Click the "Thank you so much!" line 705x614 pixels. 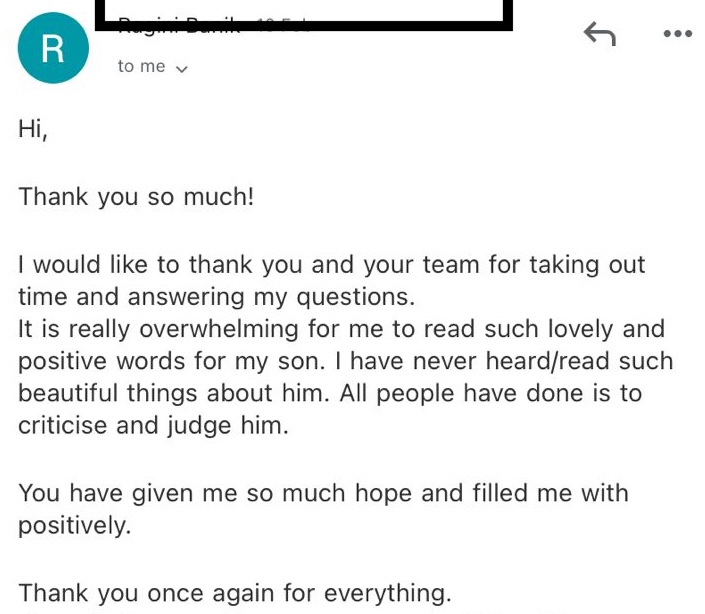(x=136, y=196)
